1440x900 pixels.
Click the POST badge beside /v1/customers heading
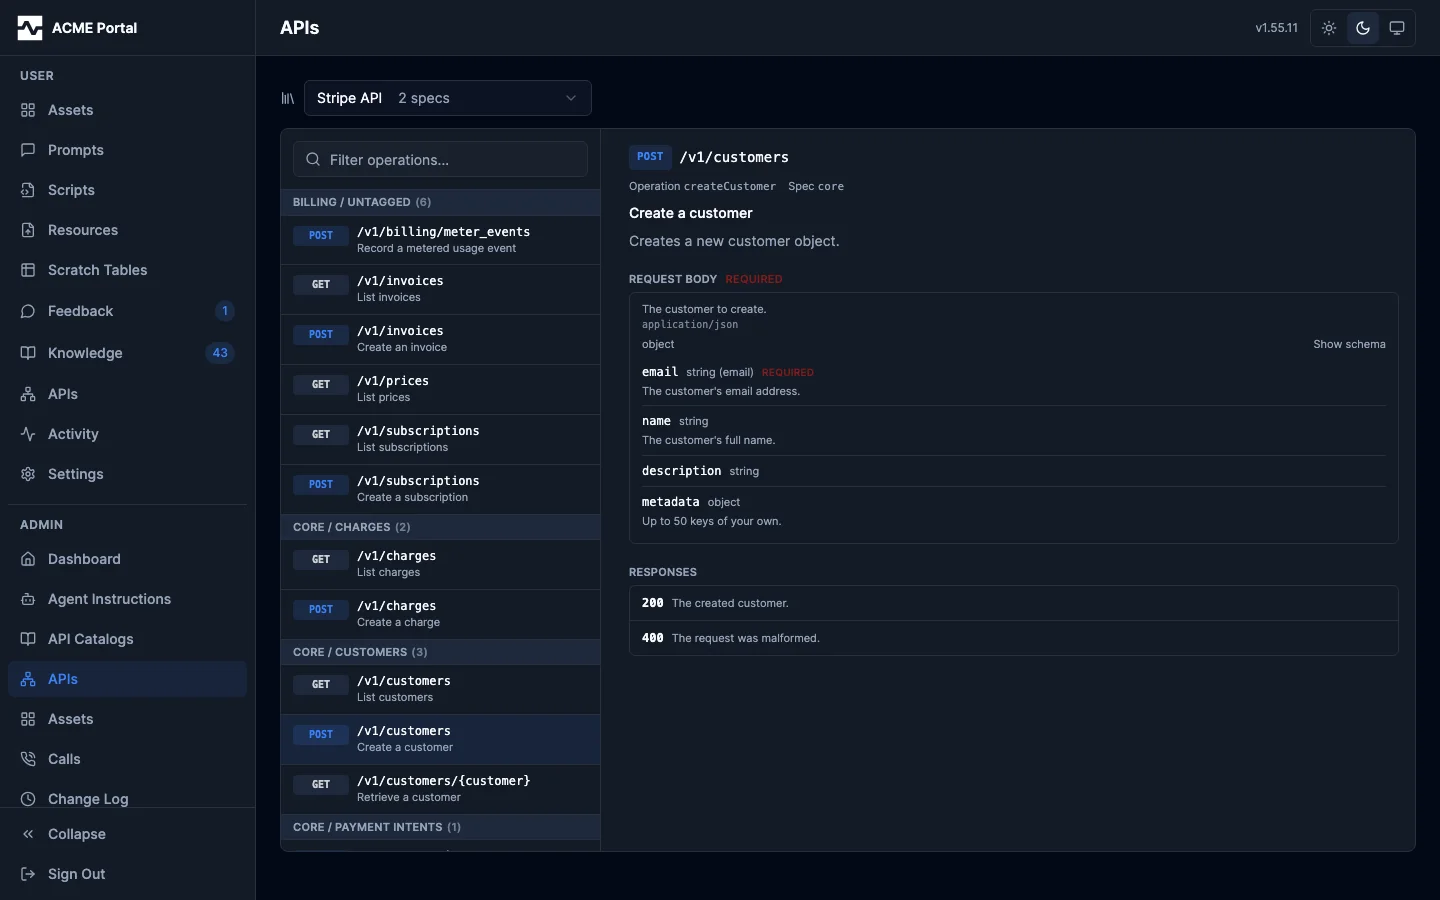click(x=650, y=157)
